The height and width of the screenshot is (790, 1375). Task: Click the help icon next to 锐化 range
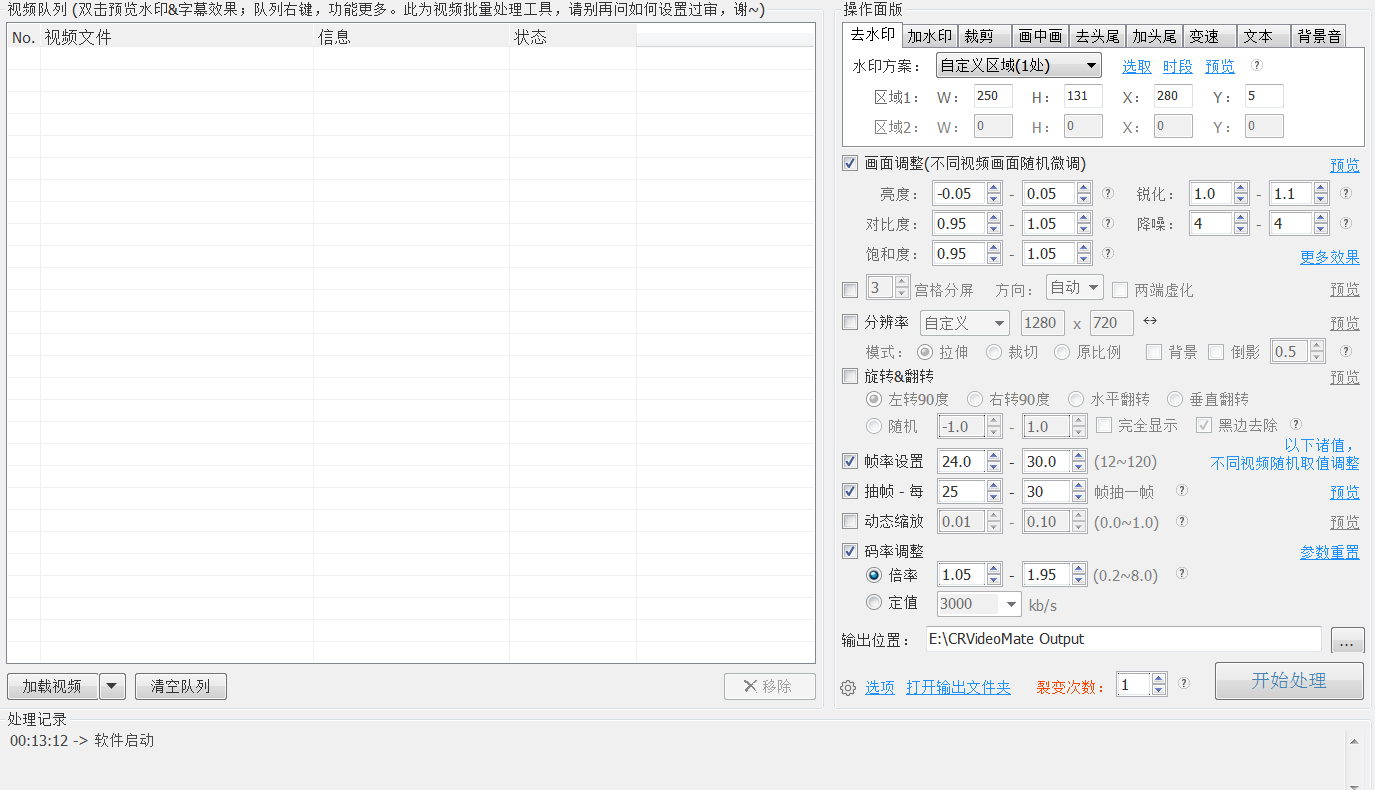coord(1346,194)
